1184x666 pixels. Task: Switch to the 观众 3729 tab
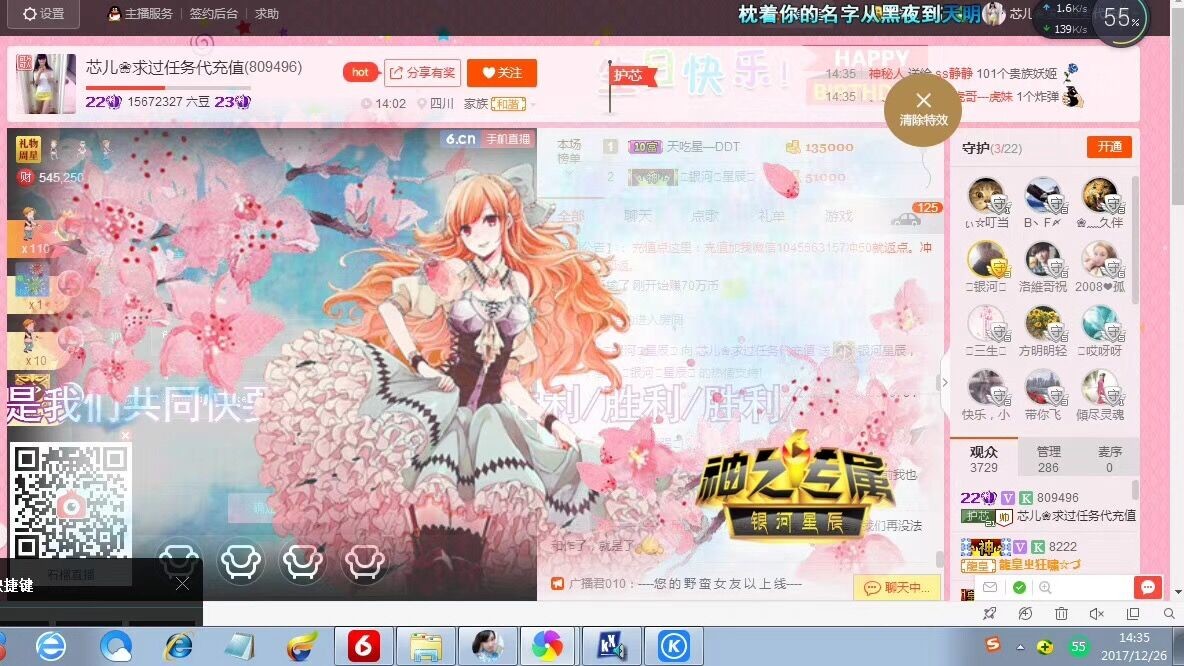pos(983,458)
